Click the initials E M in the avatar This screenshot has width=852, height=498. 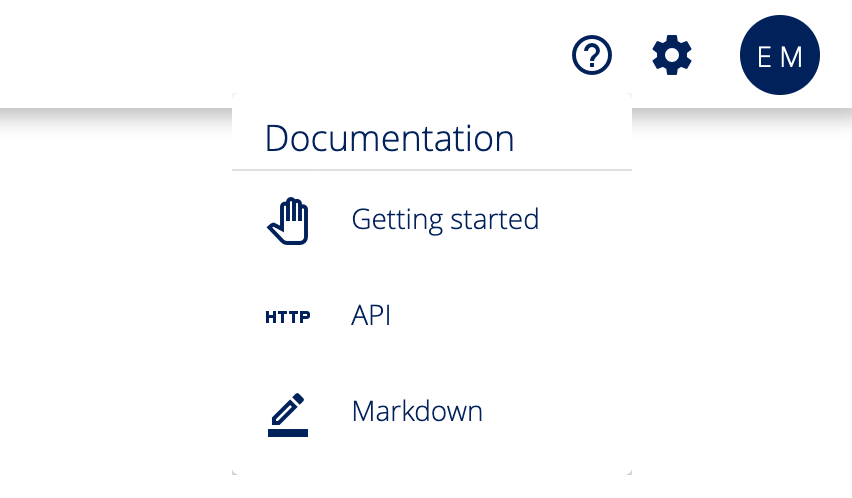(x=780, y=57)
